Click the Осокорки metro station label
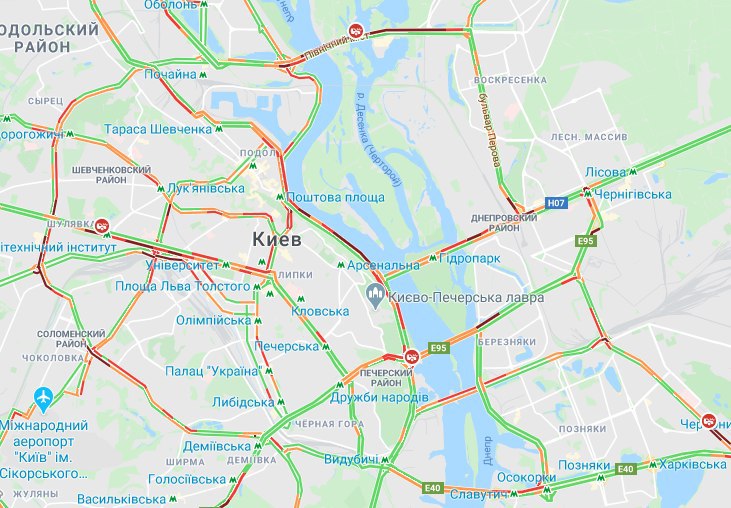Screen dimensions: 731x508 (526, 477)
